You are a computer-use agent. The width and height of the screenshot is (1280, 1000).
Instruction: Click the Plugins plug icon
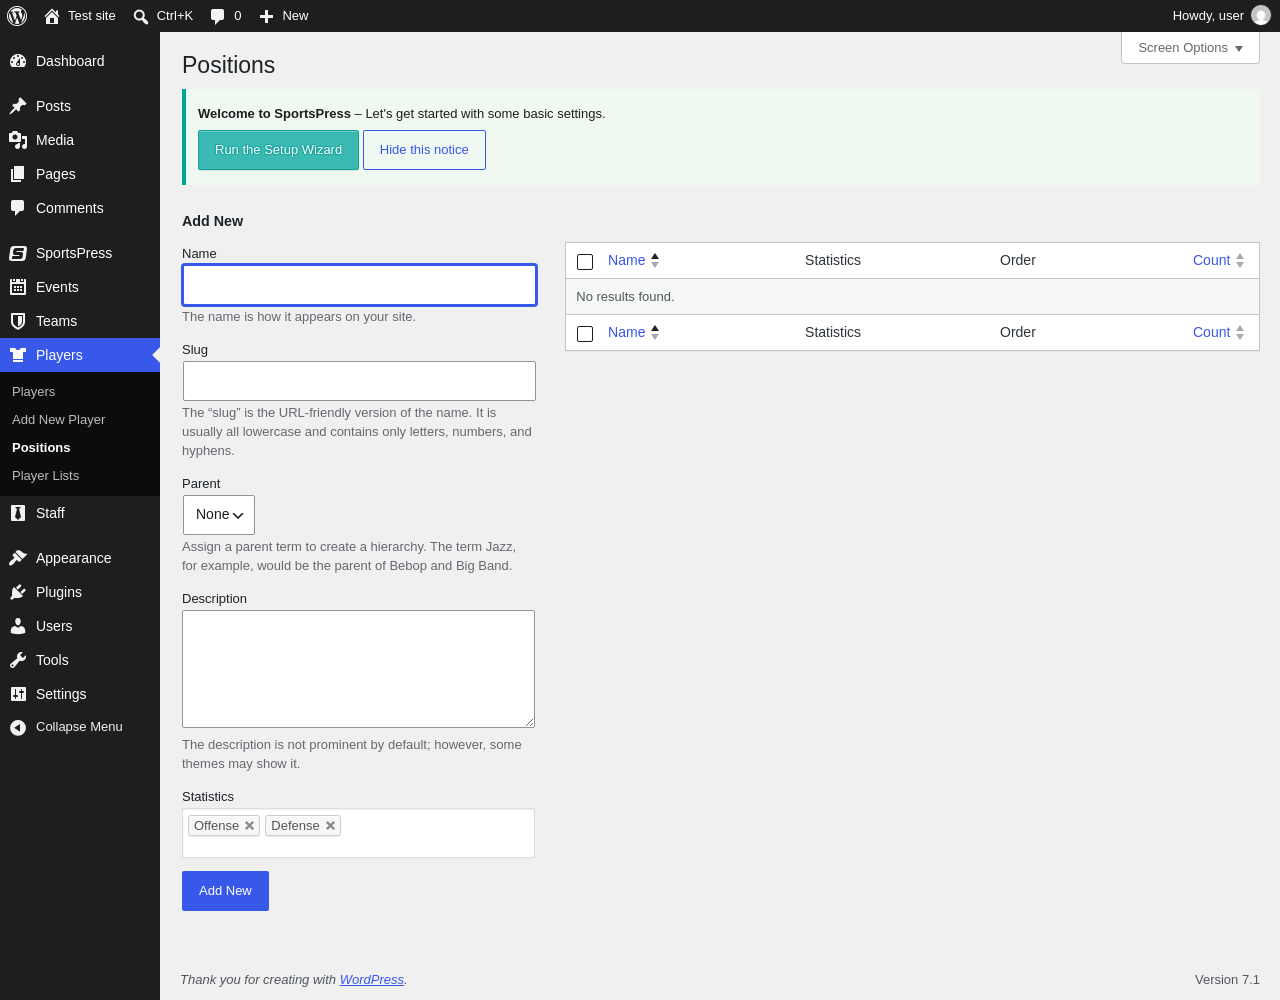18,592
